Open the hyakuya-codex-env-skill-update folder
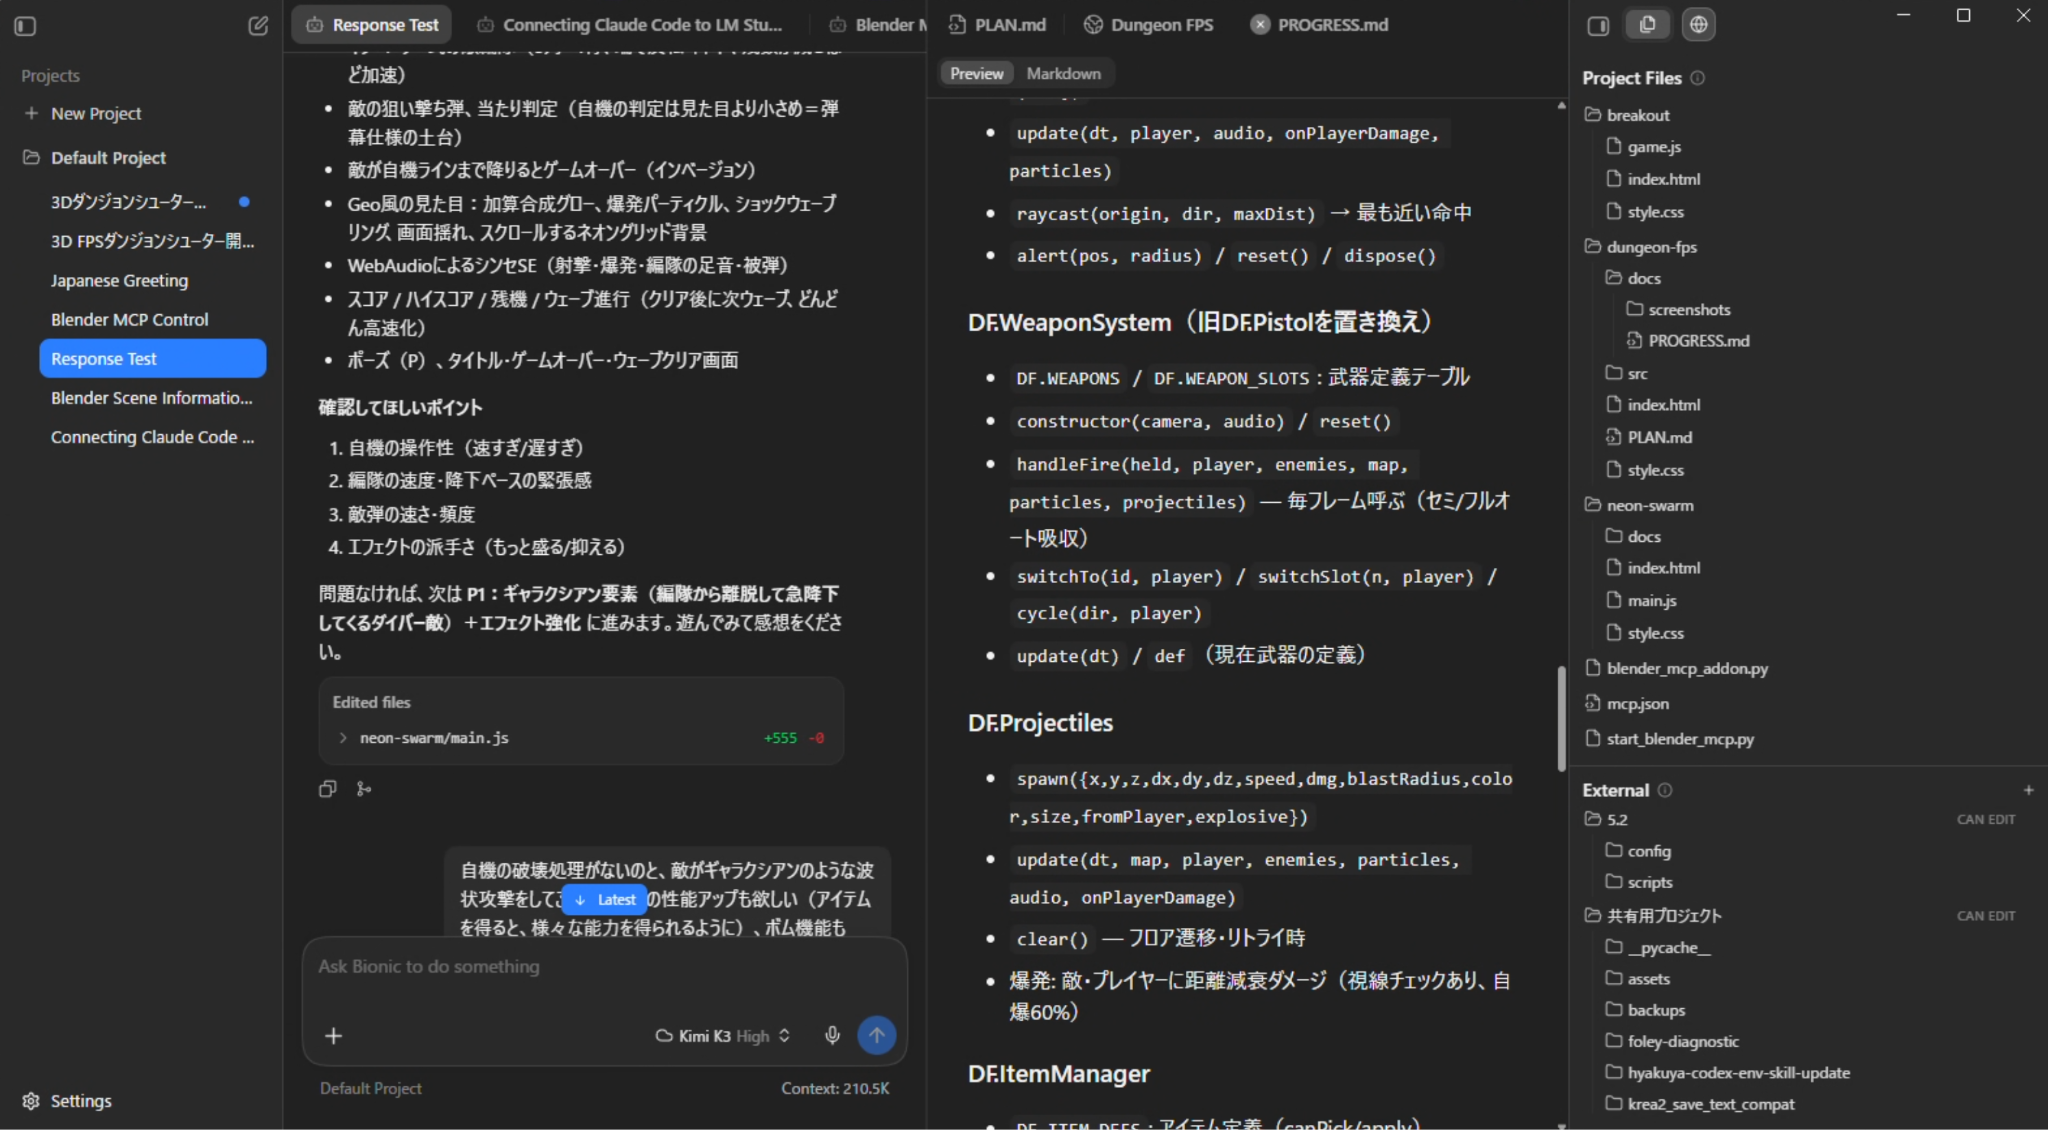The width and height of the screenshot is (2048, 1130). coord(1727,1073)
